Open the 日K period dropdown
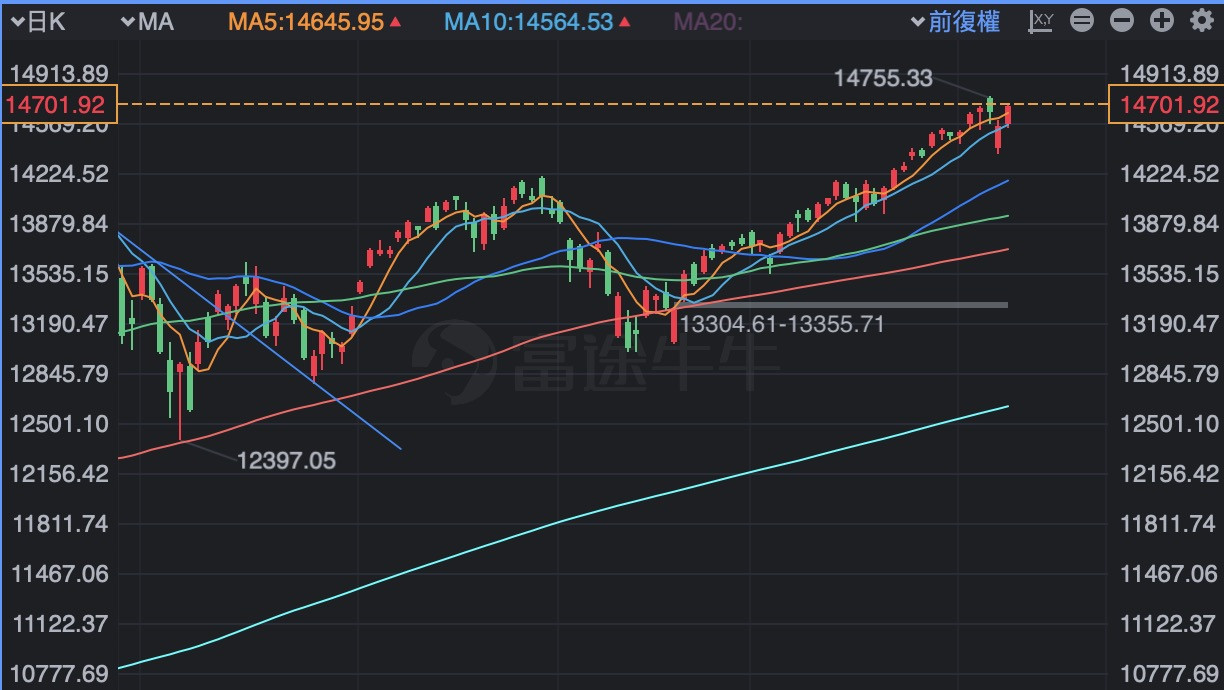The image size is (1224, 690). tap(38, 22)
